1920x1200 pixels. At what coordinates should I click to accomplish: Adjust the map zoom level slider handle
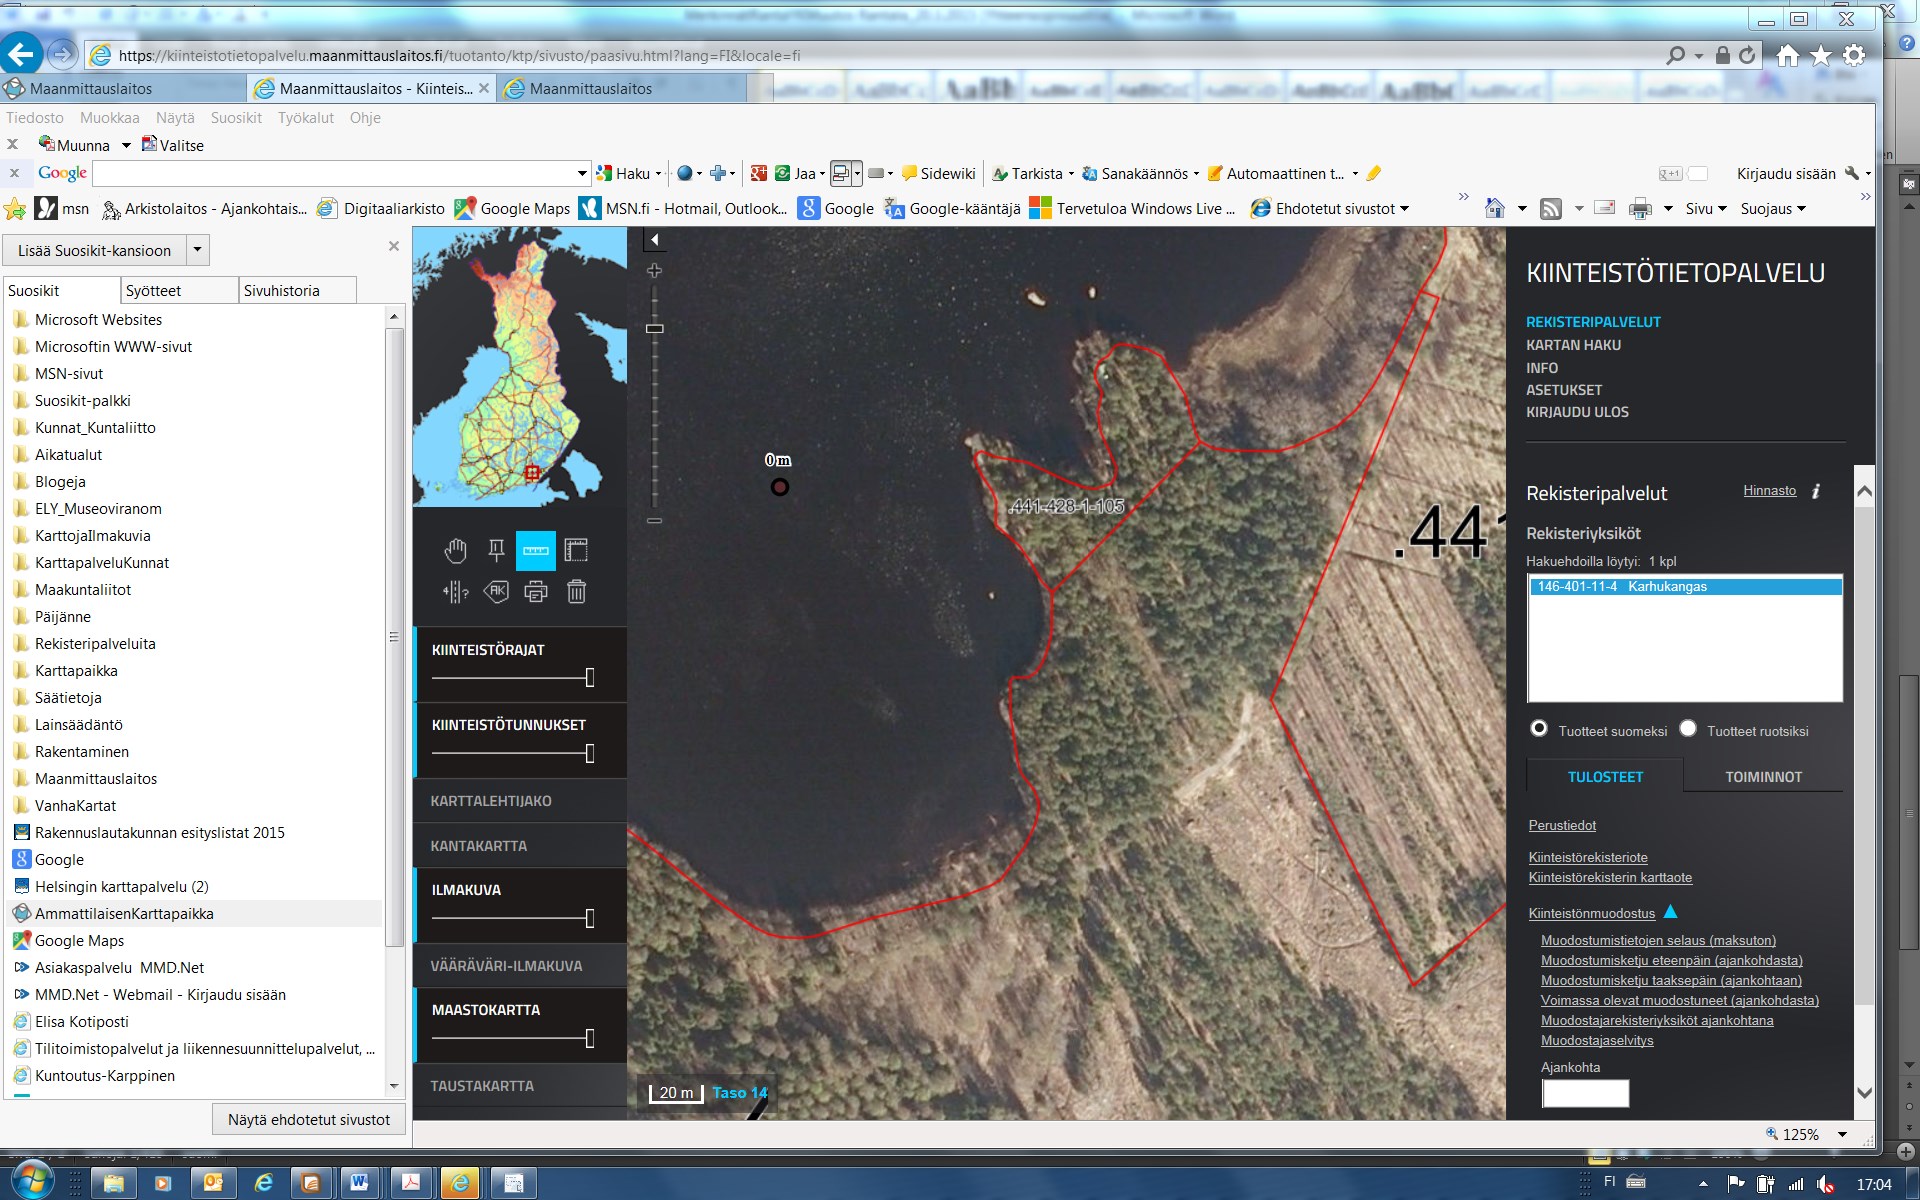pyautogui.click(x=654, y=329)
